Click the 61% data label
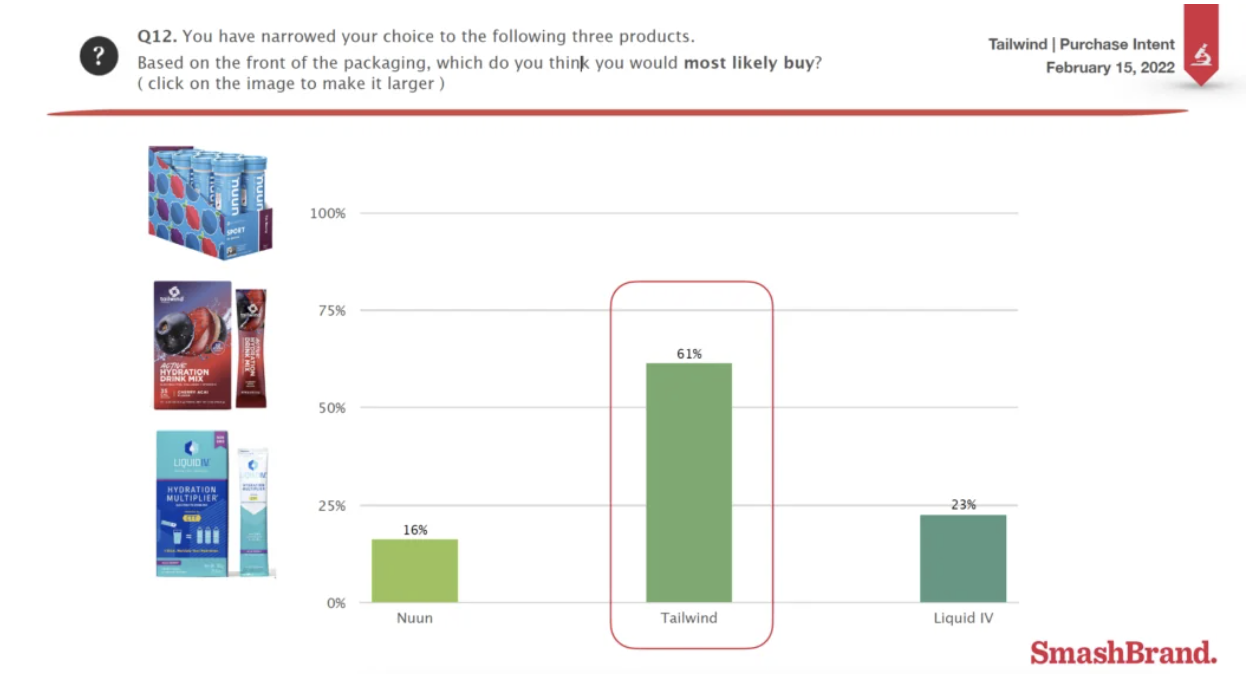 point(689,354)
